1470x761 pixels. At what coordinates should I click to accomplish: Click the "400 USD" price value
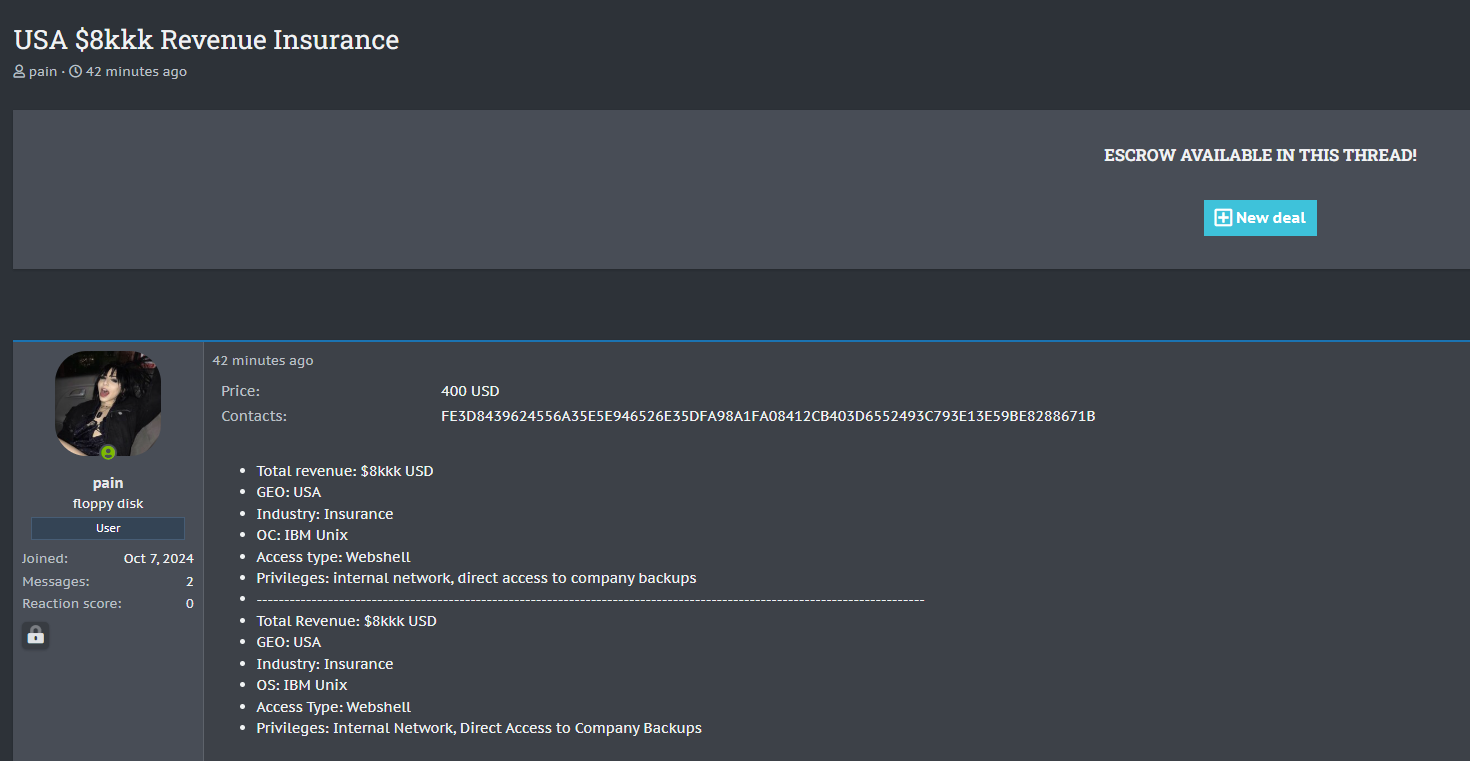pyautogui.click(x=470, y=391)
